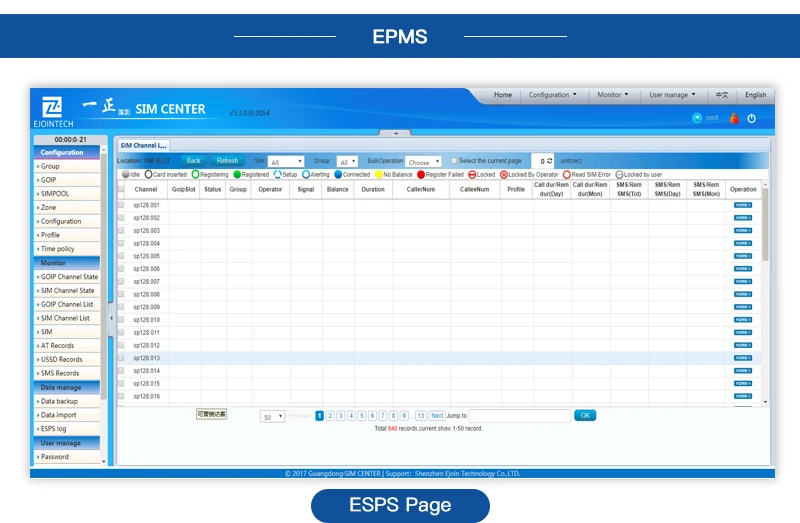Open the Sim filter dropdown
This screenshot has width=800, height=523.
click(x=286, y=162)
